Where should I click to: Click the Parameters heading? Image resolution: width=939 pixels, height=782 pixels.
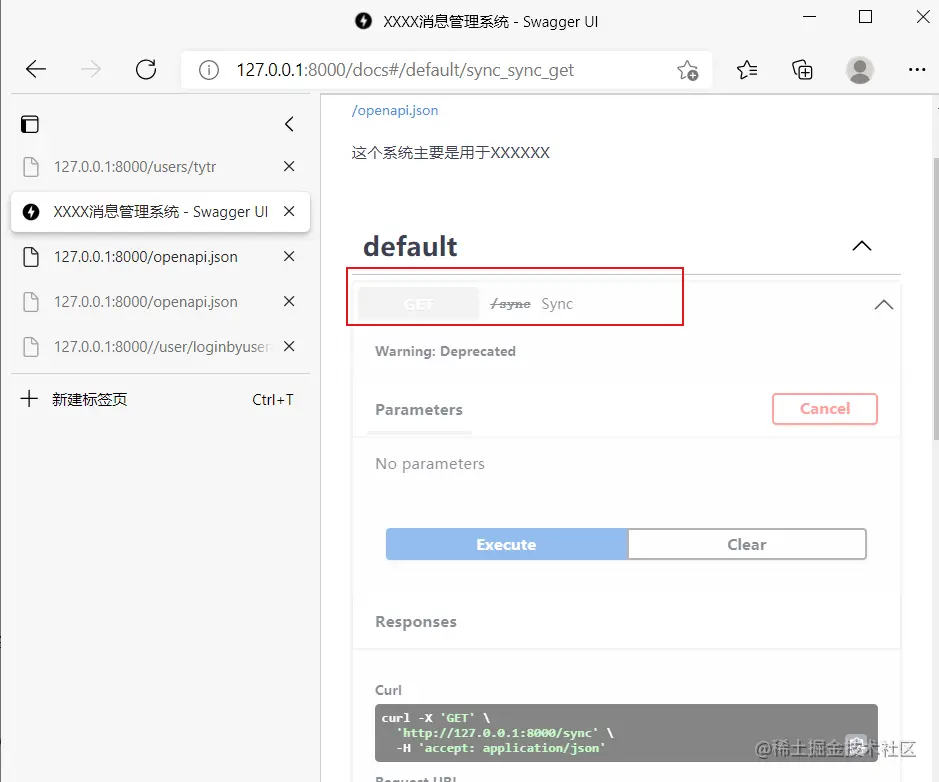(419, 410)
